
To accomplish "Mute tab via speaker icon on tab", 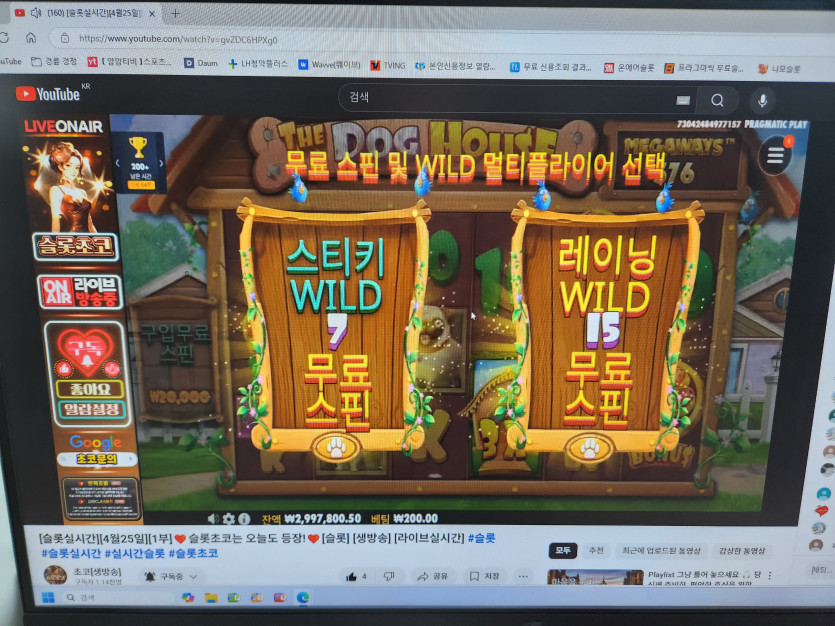I will (36, 13).
